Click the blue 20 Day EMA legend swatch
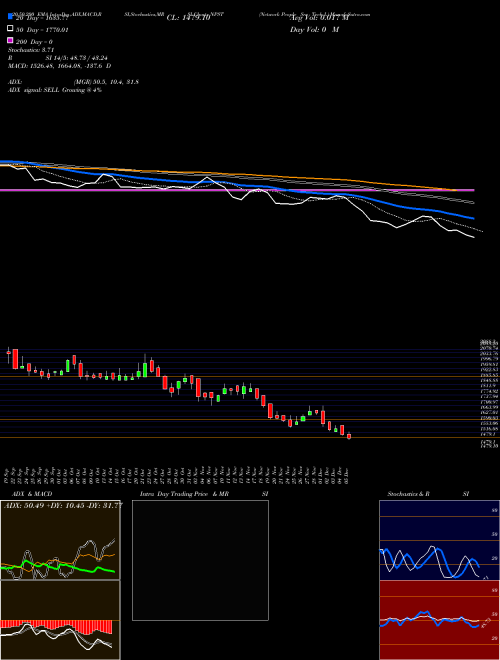The width and height of the screenshot is (500, 660). tap(11, 16)
